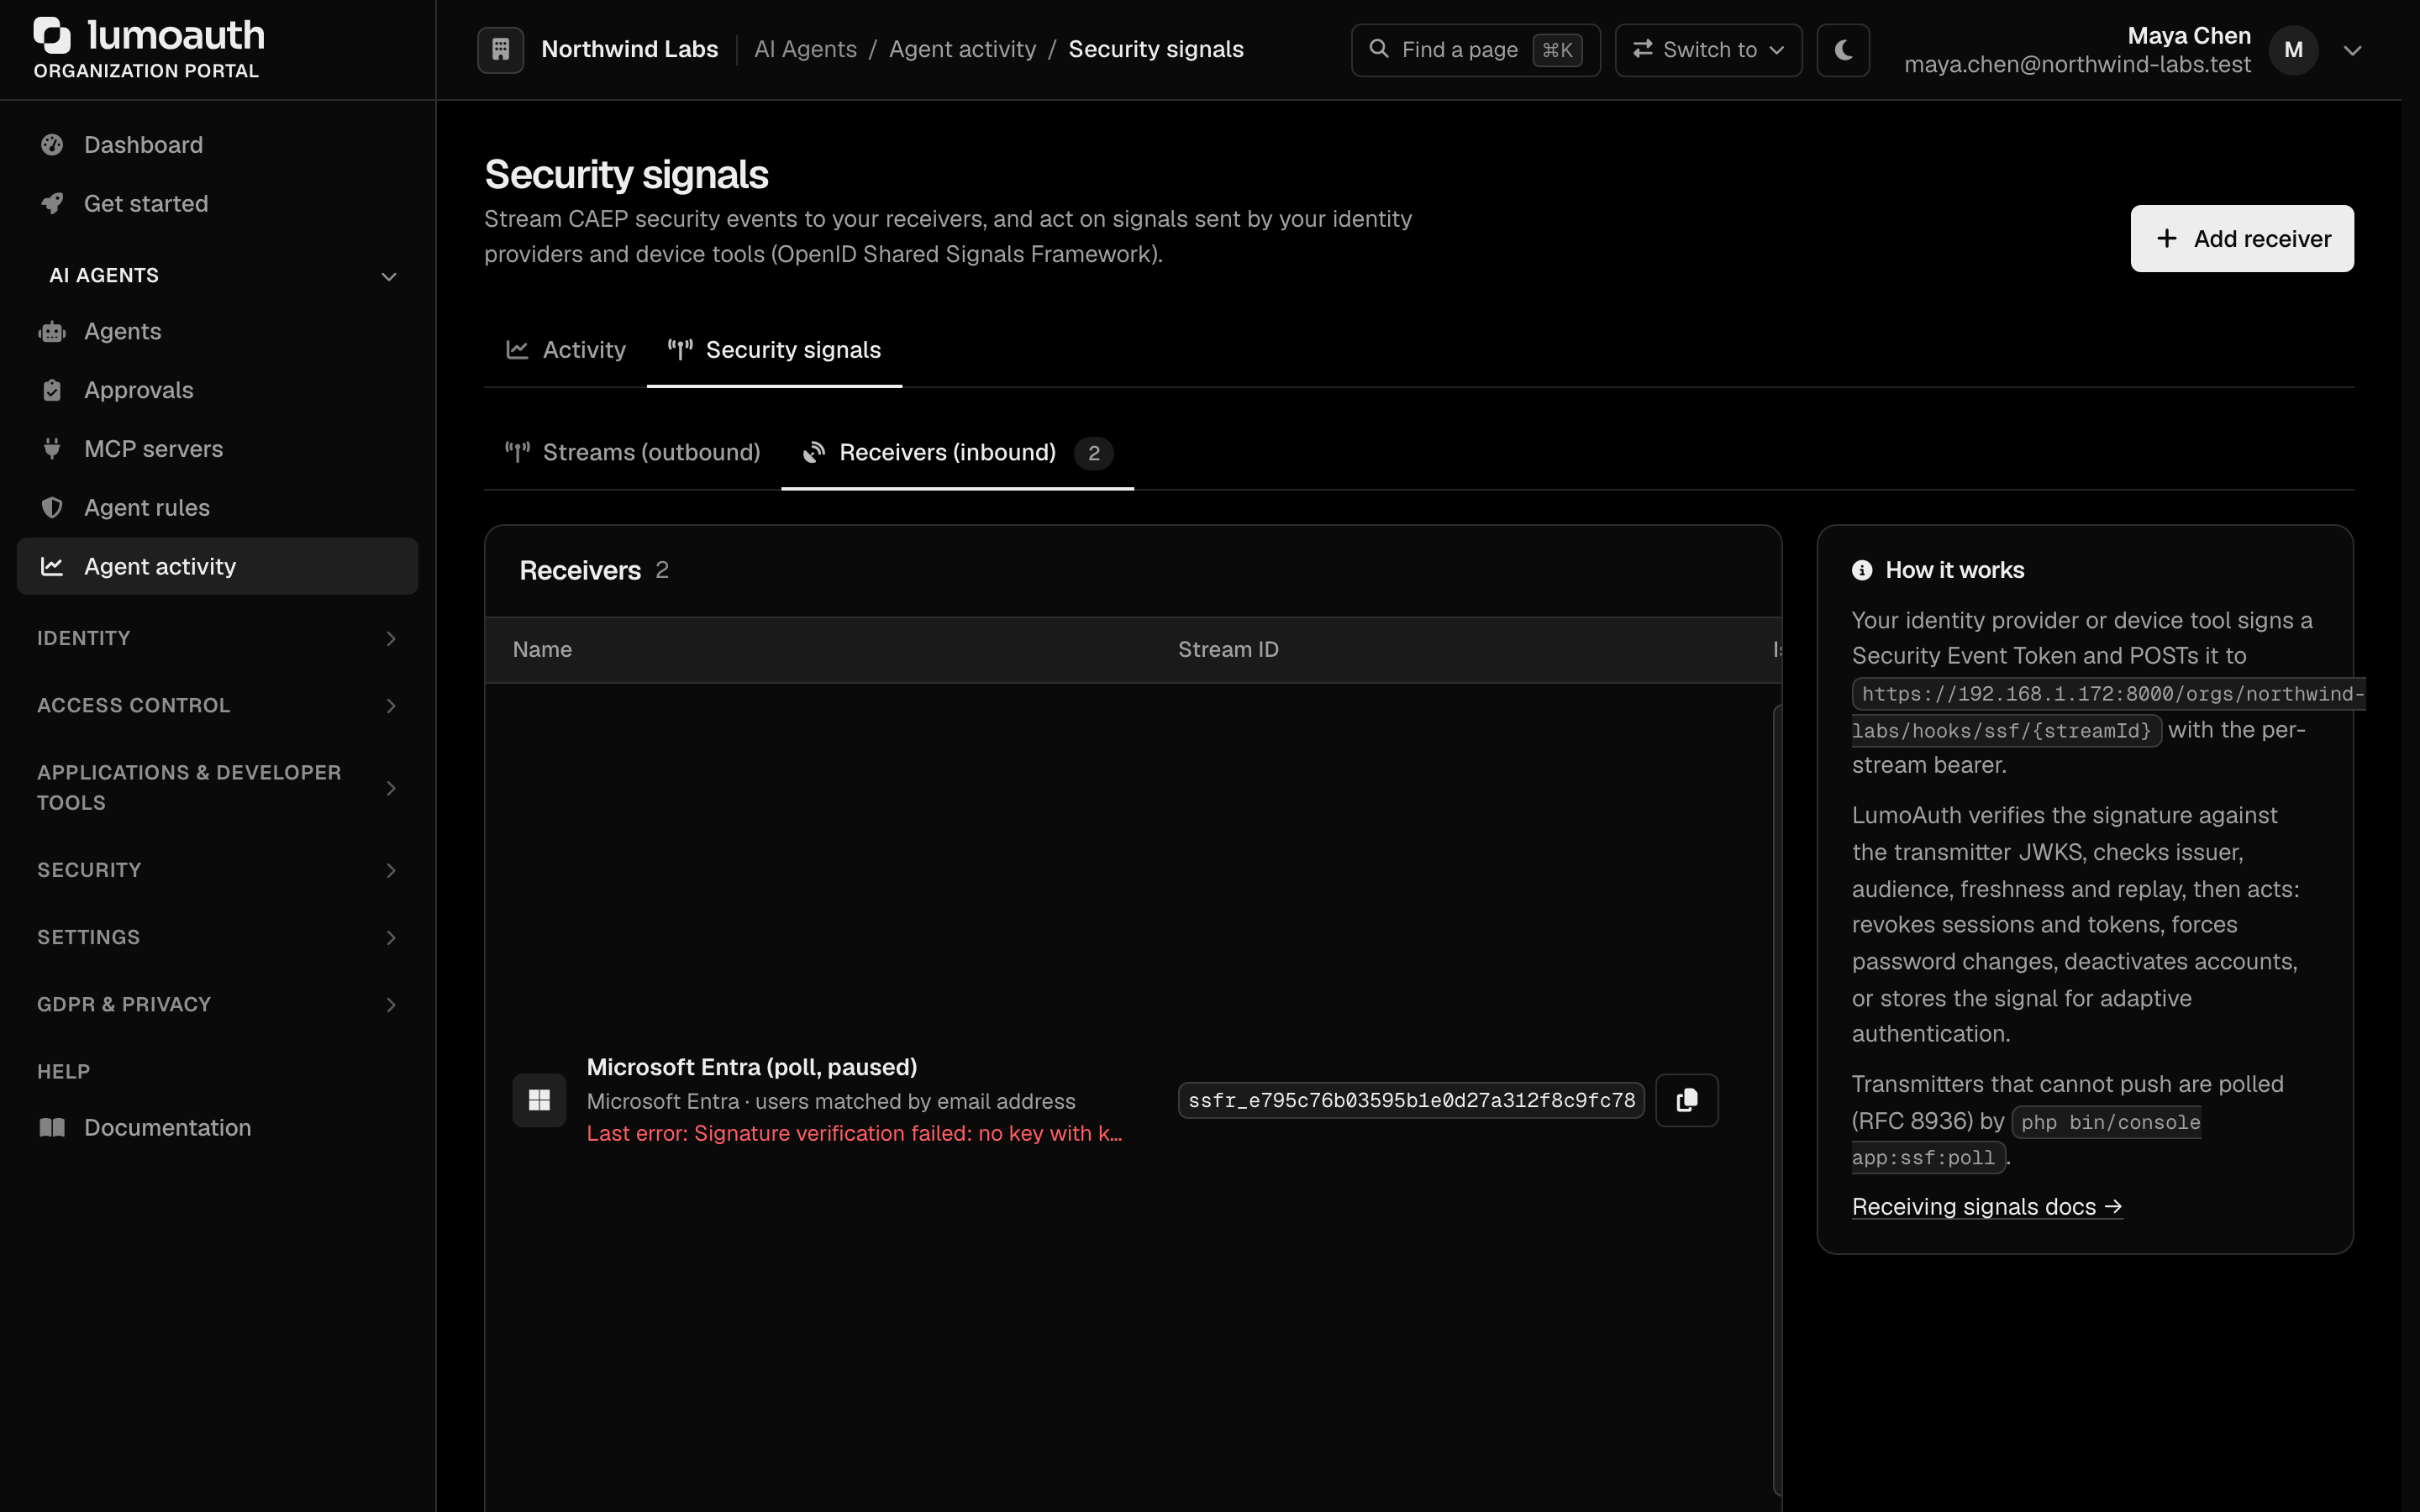Select the Receivers (inbound) tab
Image resolution: width=2420 pixels, height=1512 pixels.
coord(957,453)
